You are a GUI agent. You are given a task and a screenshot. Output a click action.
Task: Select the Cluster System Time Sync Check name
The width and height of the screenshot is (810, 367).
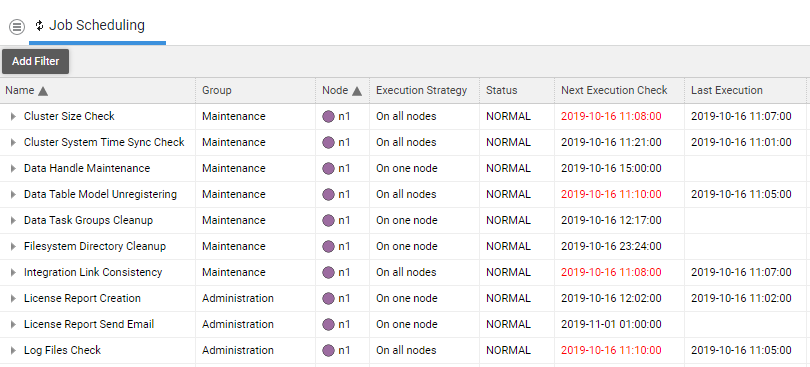pyautogui.click(x=104, y=142)
